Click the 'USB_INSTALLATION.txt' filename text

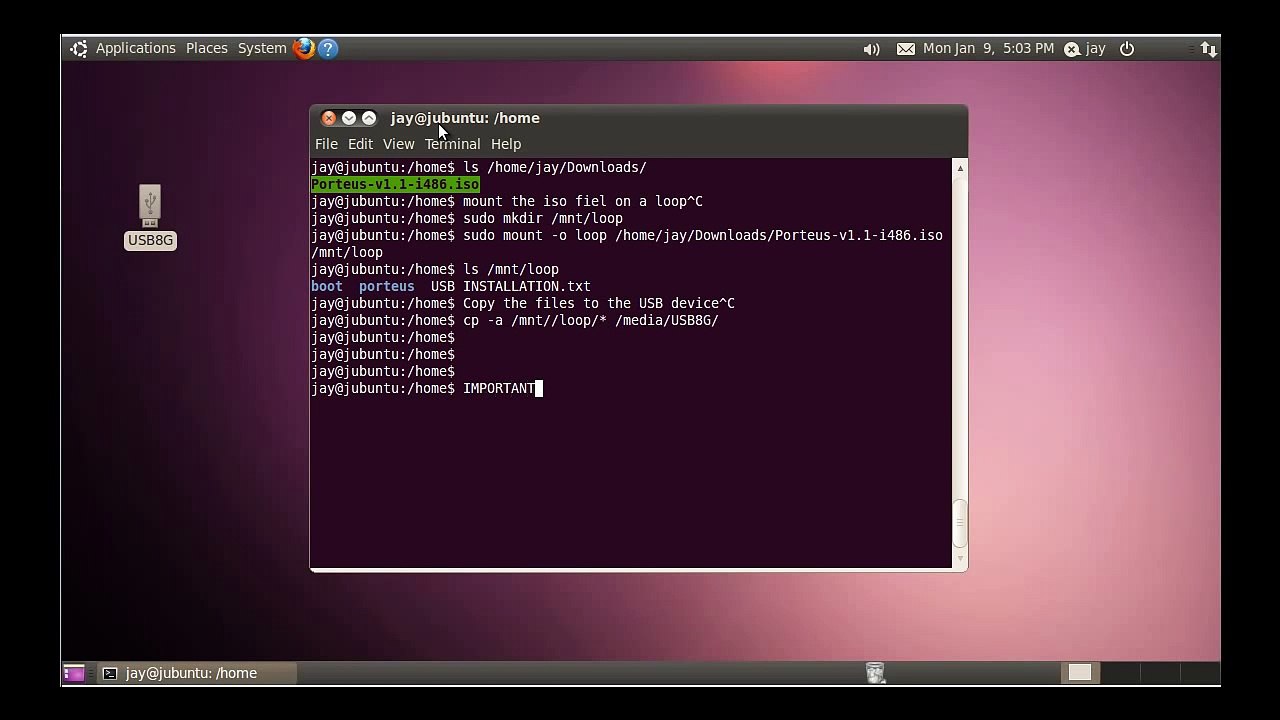pos(511,286)
